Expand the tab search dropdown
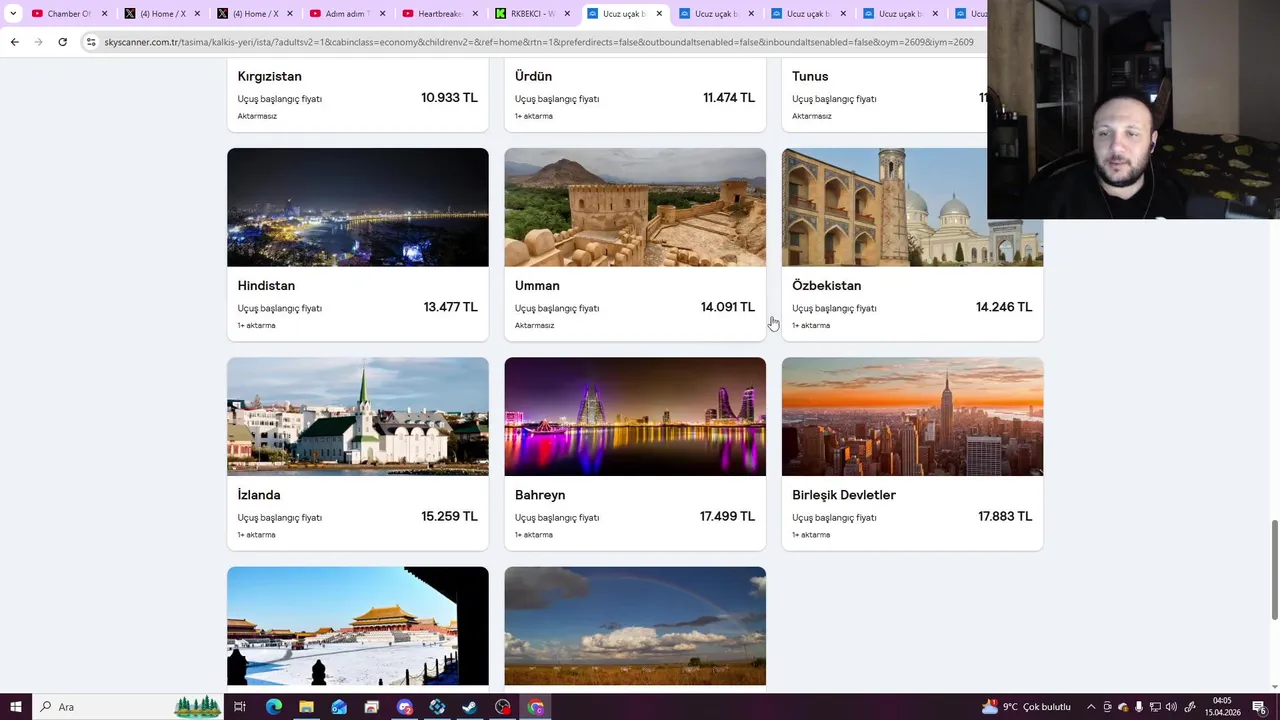 (13, 14)
